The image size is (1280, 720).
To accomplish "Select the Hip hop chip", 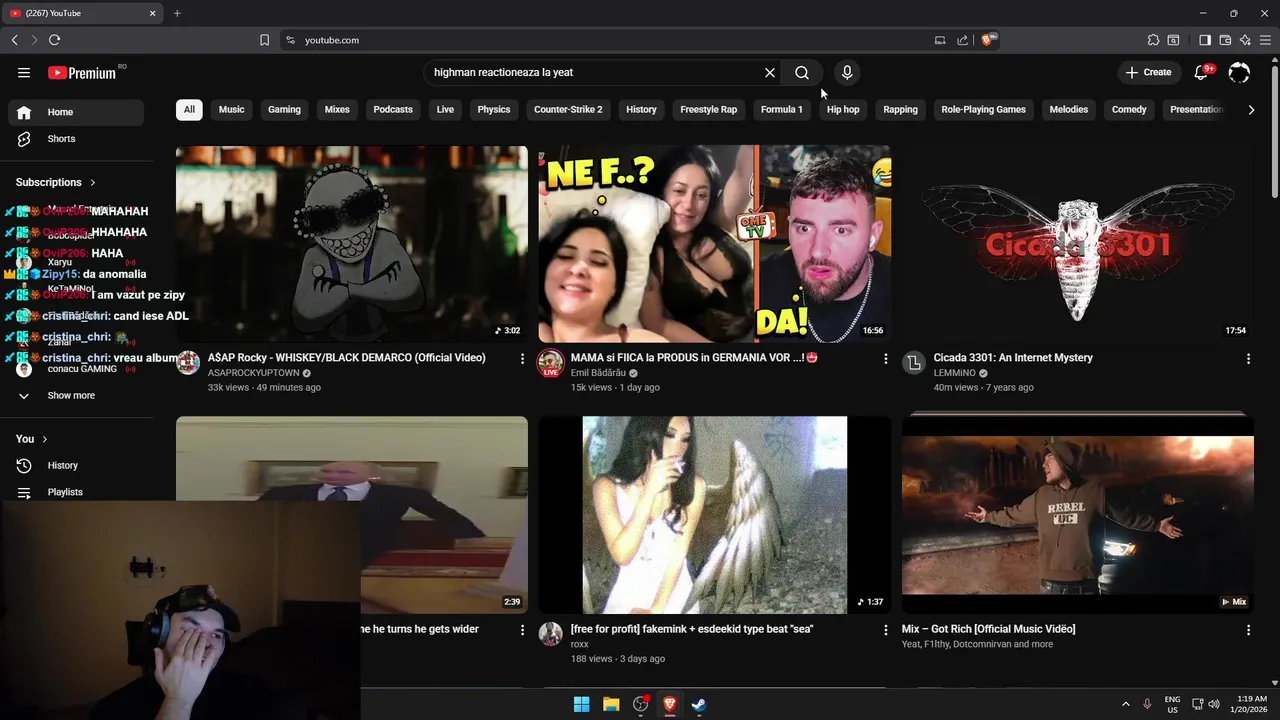I will tap(843, 109).
